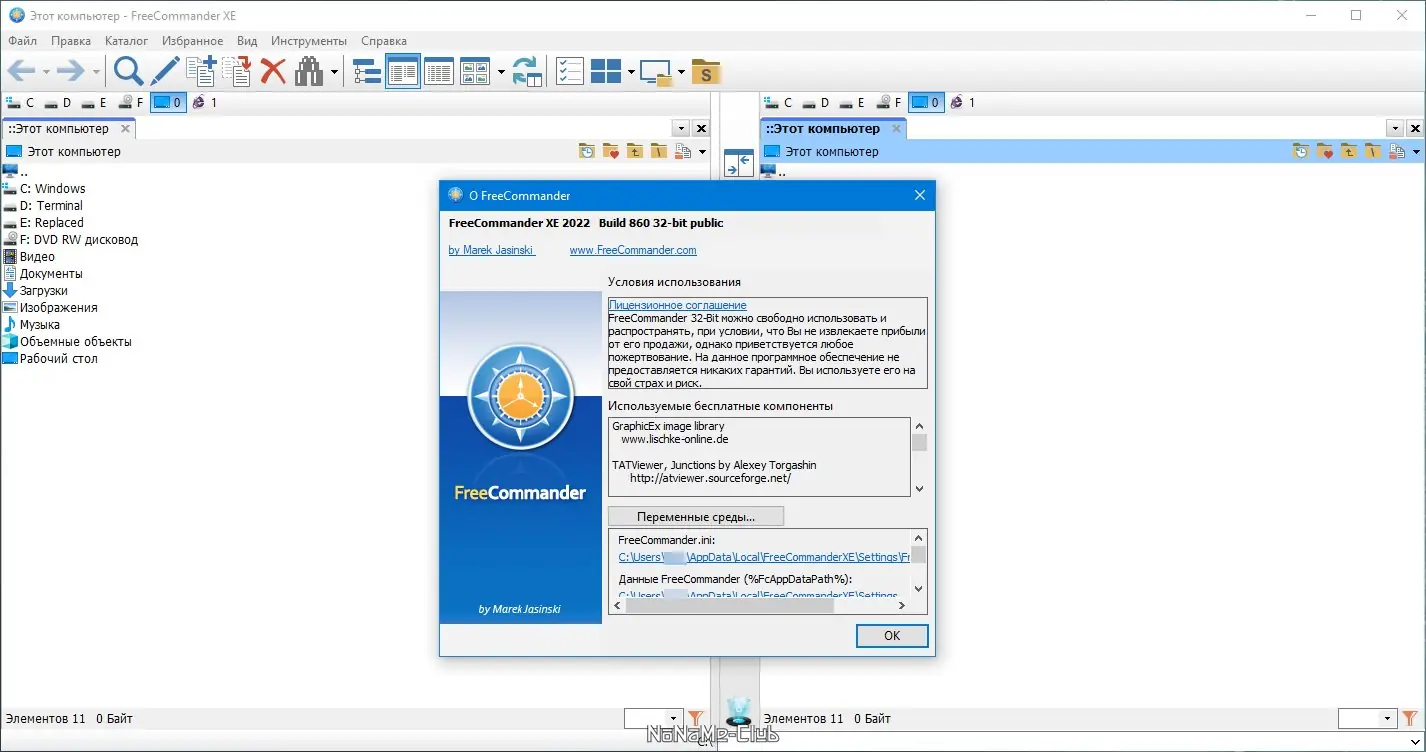The width and height of the screenshot is (1426, 752).
Task: Switch to the highlighted details view mode
Action: tap(403, 71)
